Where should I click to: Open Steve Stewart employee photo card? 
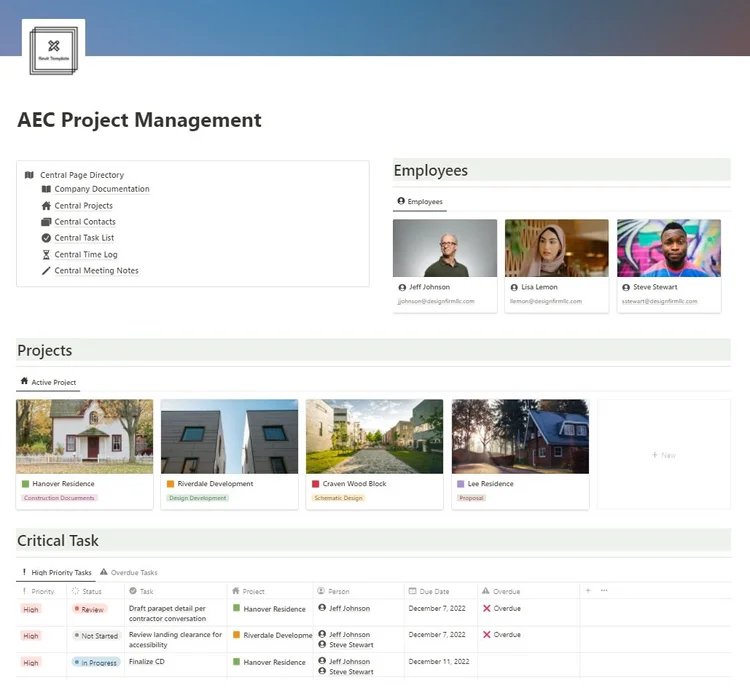pyautogui.click(x=669, y=248)
